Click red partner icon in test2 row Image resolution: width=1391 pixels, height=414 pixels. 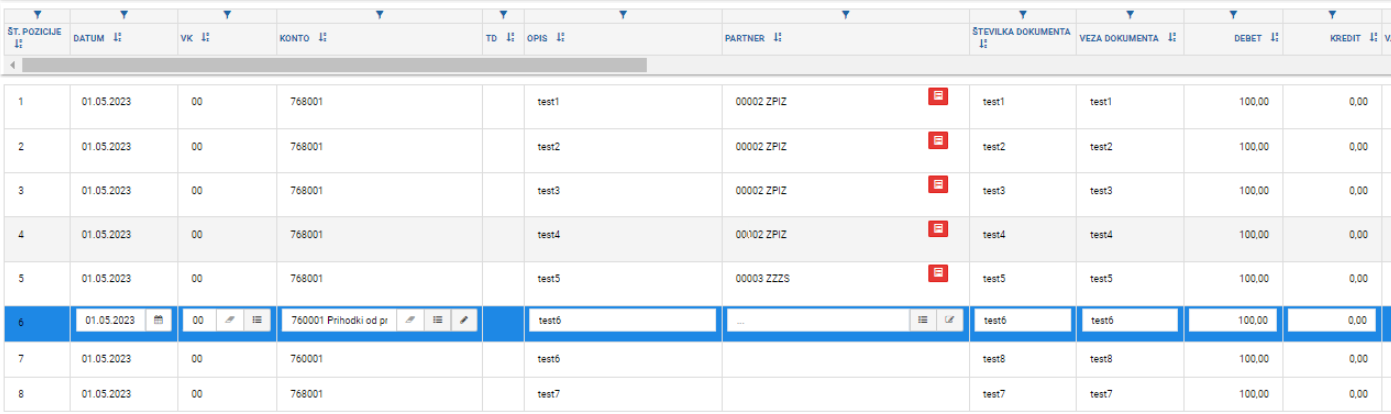pos(938,140)
